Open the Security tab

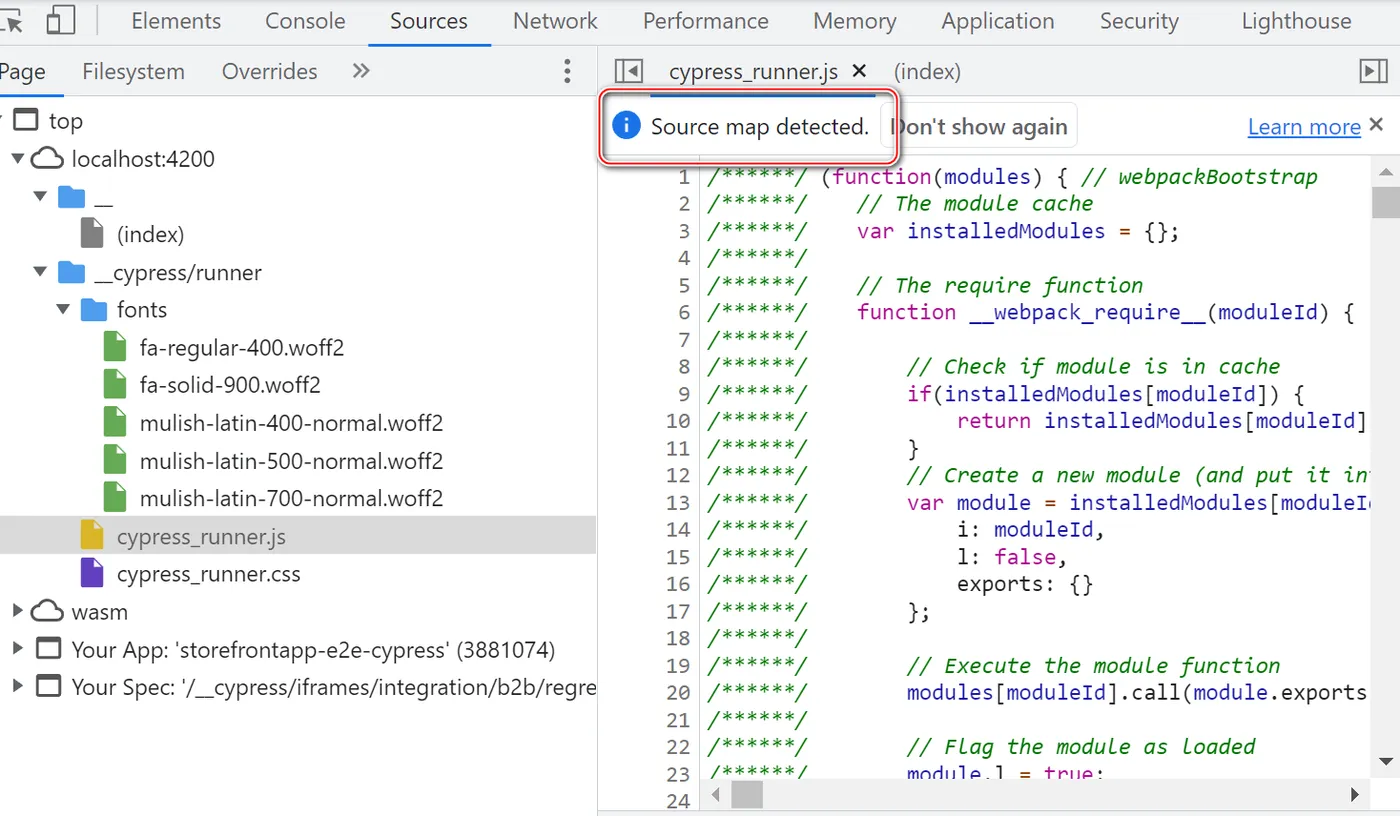[x=1139, y=21]
